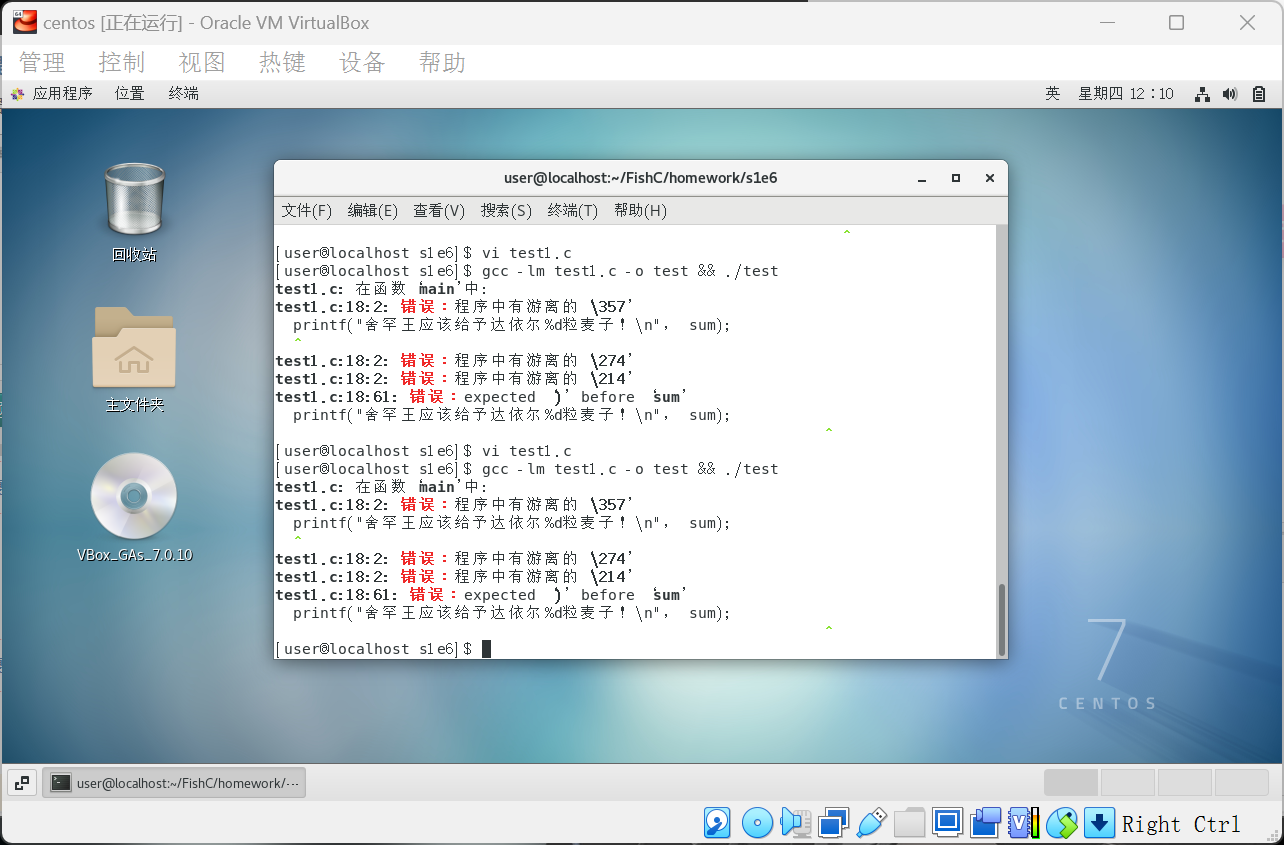
Task: Click the terminal vertical scrollbar thumb
Action: coord(1000,618)
